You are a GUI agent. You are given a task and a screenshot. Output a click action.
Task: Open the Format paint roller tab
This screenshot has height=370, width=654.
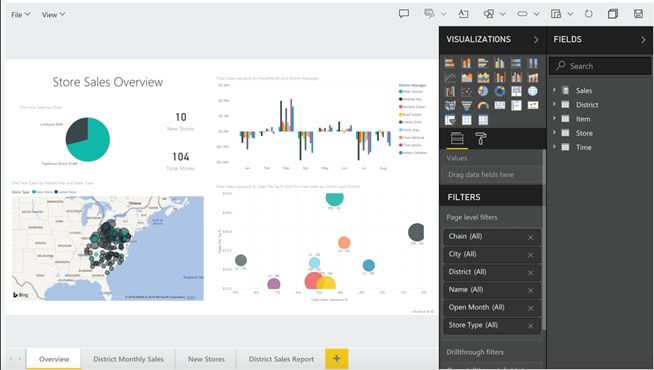pyautogui.click(x=480, y=138)
